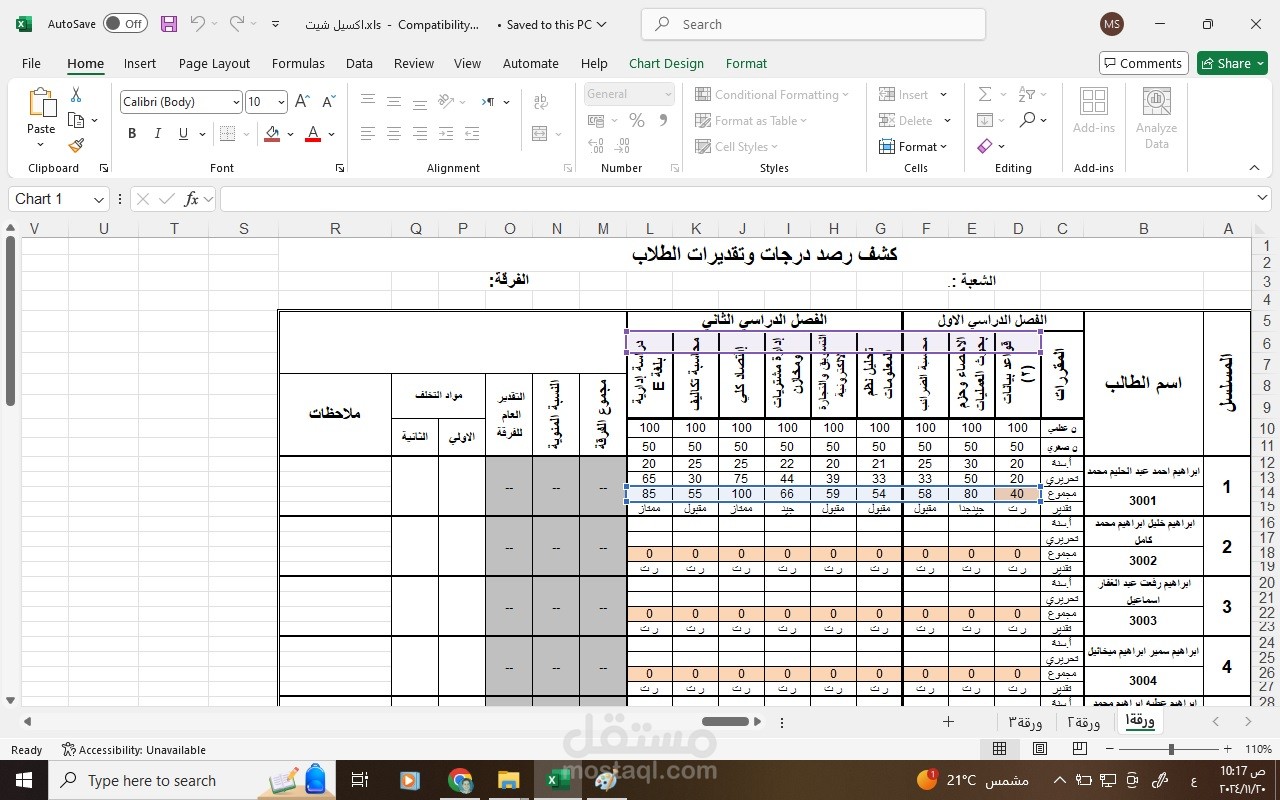Click the Comments button
This screenshot has width=1280, height=800.
1143,63
